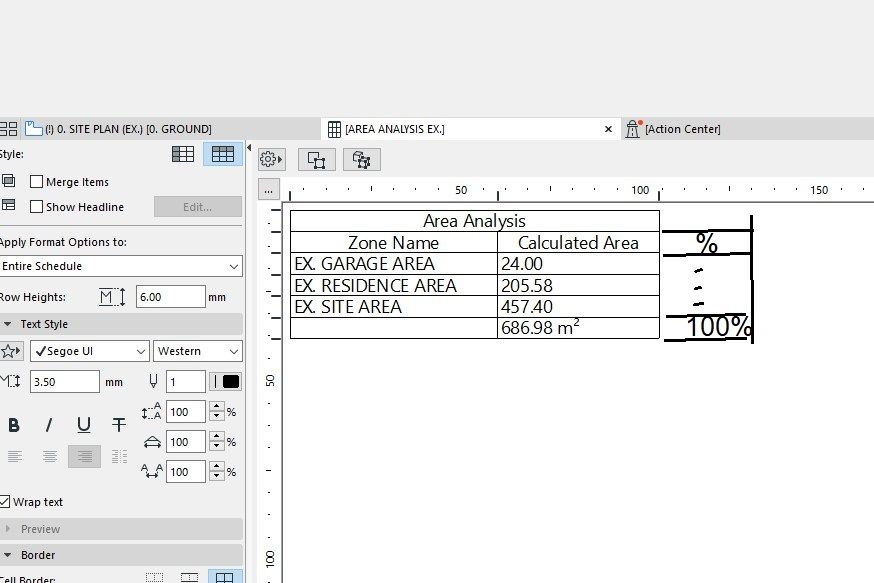The height and width of the screenshot is (583, 874).
Task: Apply Italic formatting to schedule text
Action: coord(48,424)
